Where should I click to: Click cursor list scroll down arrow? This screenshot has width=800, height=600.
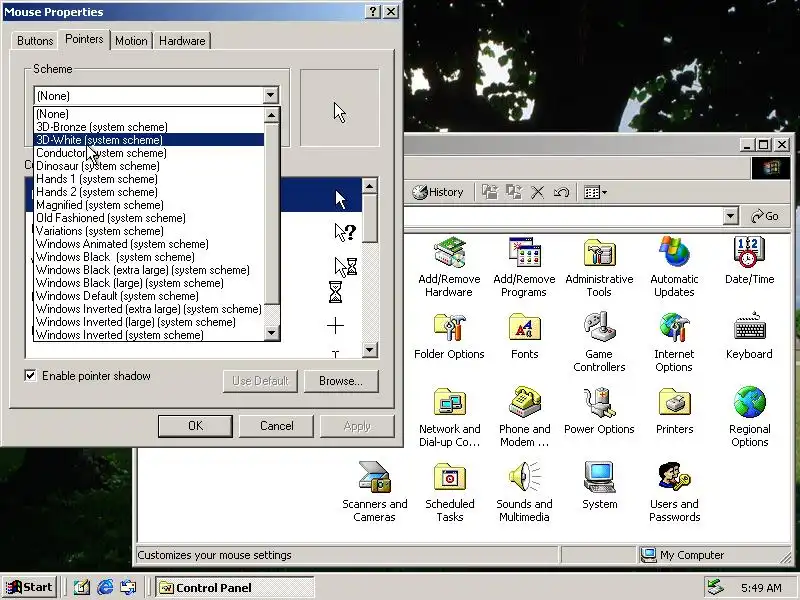[369, 349]
